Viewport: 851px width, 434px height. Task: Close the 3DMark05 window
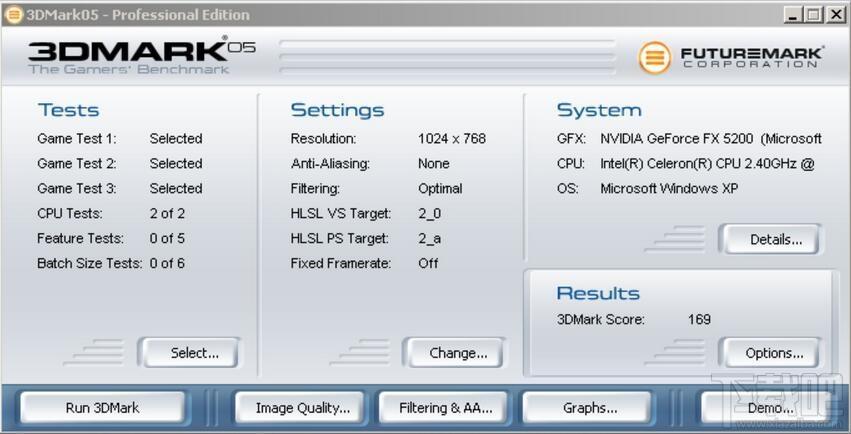coord(834,15)
